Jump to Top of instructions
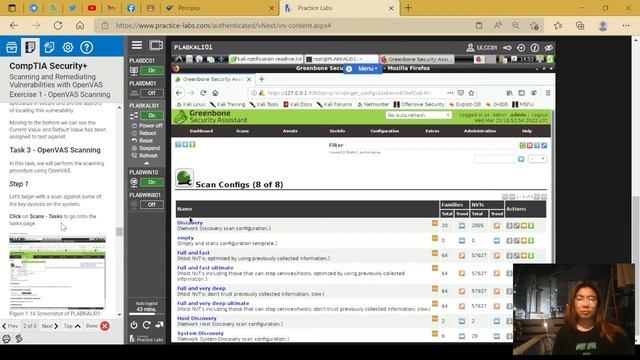The image size is (640, 360). (72, 326)
